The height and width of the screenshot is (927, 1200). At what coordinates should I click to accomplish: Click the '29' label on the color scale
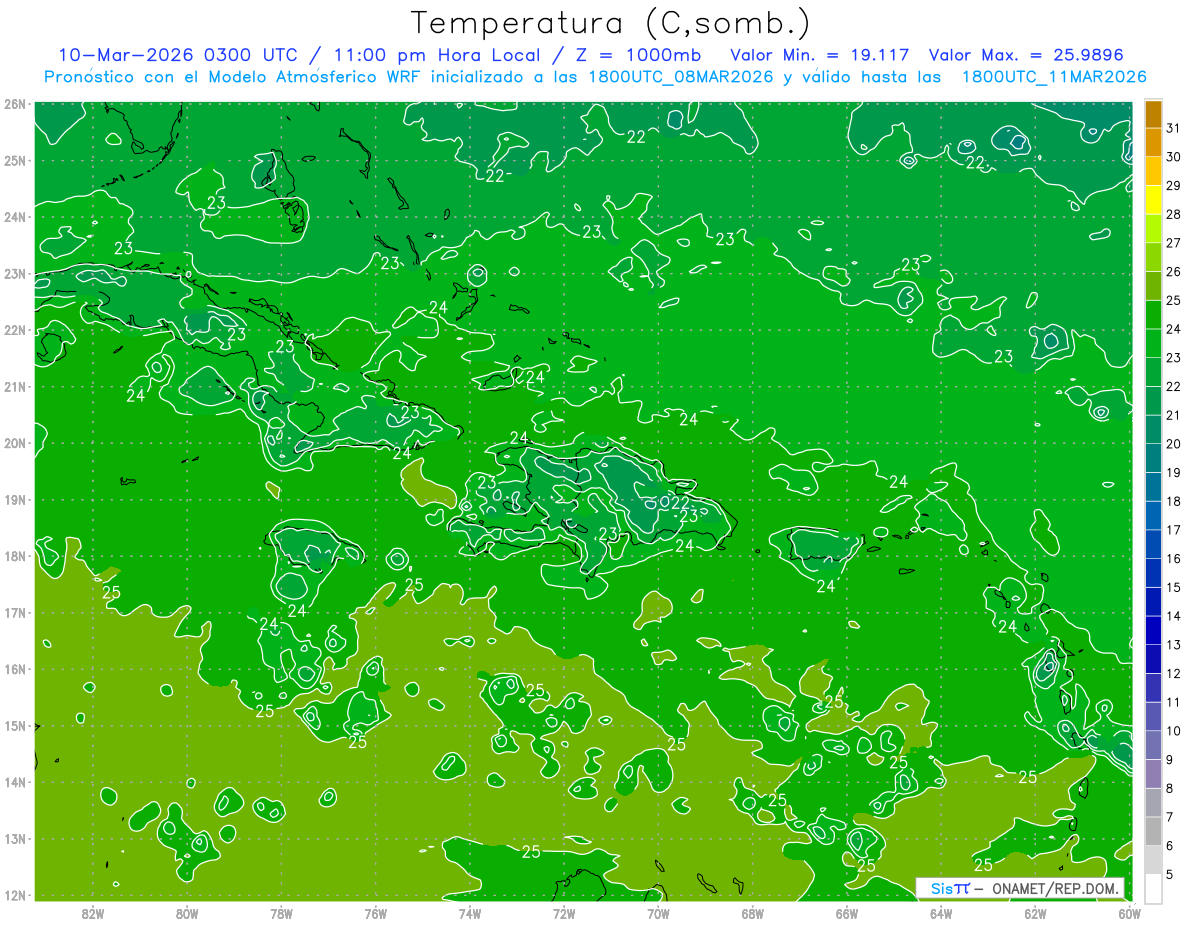coord(1174,185)
